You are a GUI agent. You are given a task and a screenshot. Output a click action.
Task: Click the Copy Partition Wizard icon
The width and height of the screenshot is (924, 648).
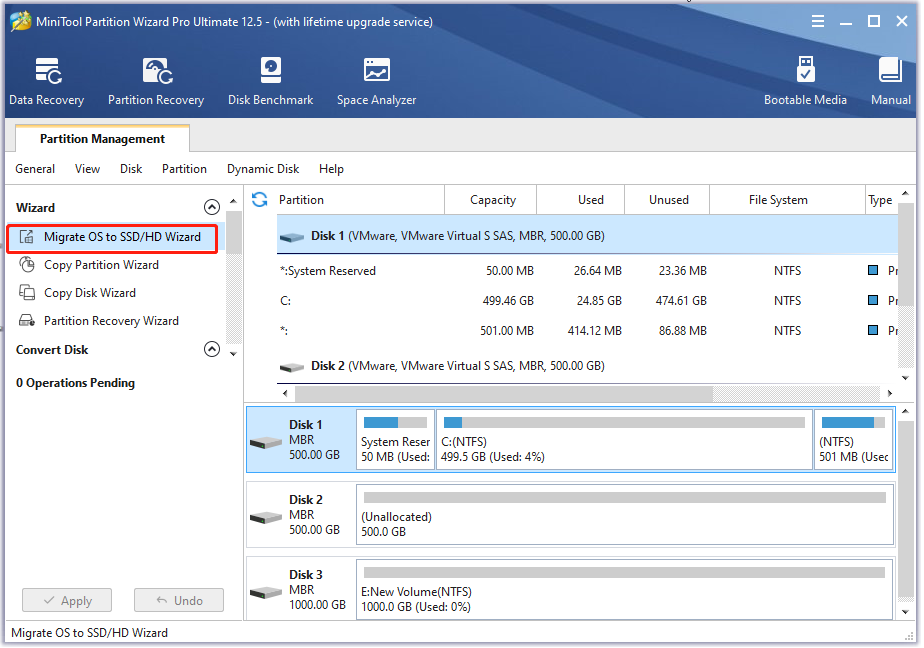[x=27, y=265]
